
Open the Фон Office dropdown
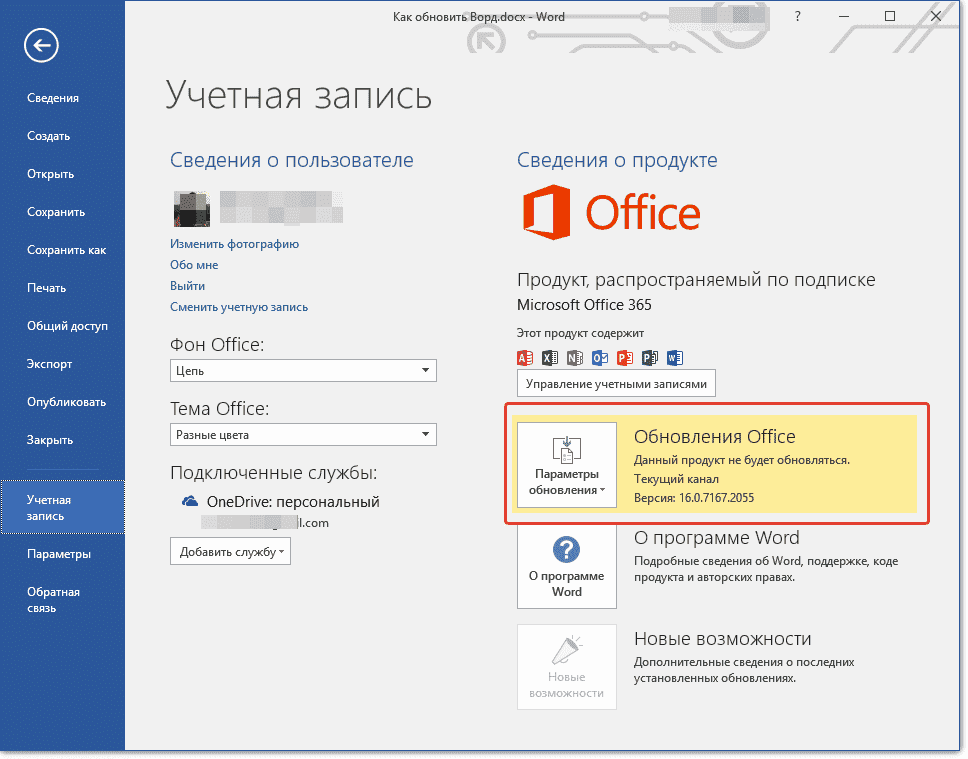tap(303, 371)
